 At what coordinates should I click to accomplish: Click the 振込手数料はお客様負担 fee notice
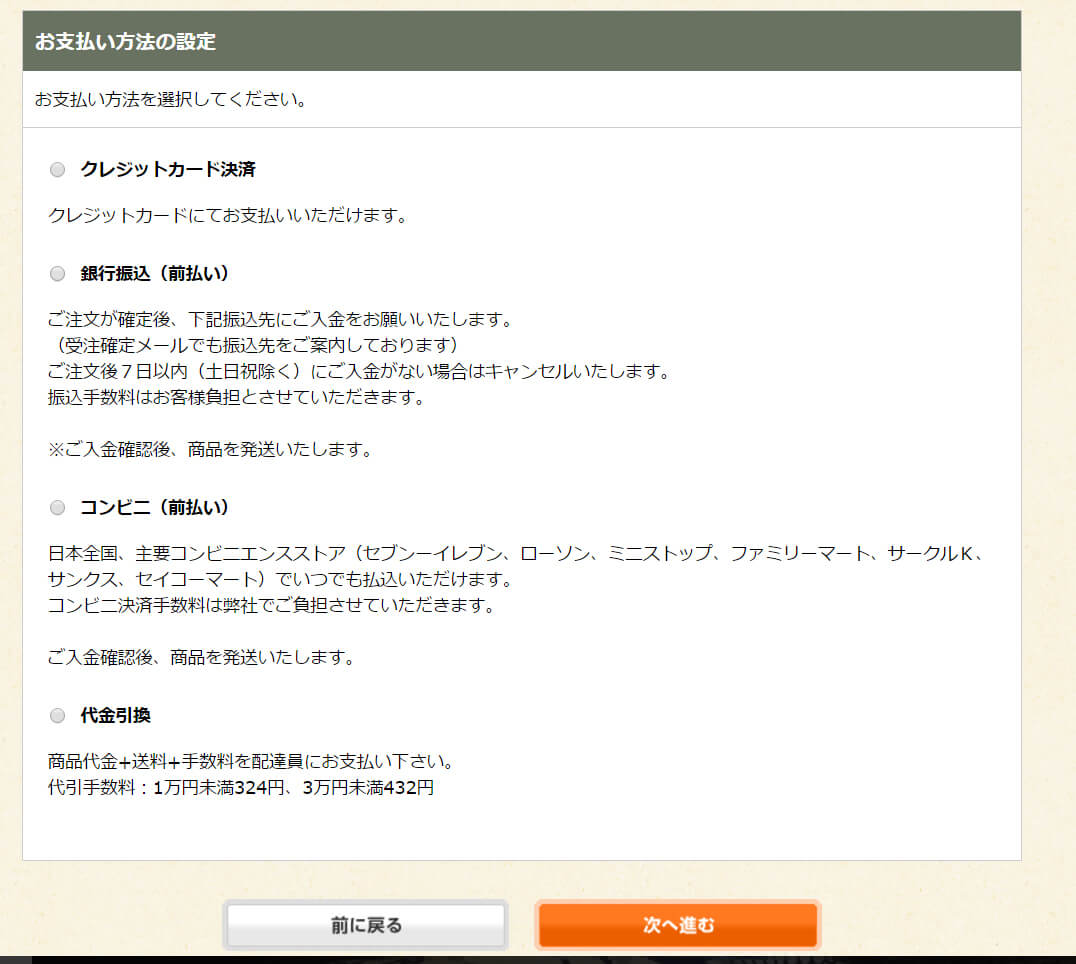pos(236,398)
